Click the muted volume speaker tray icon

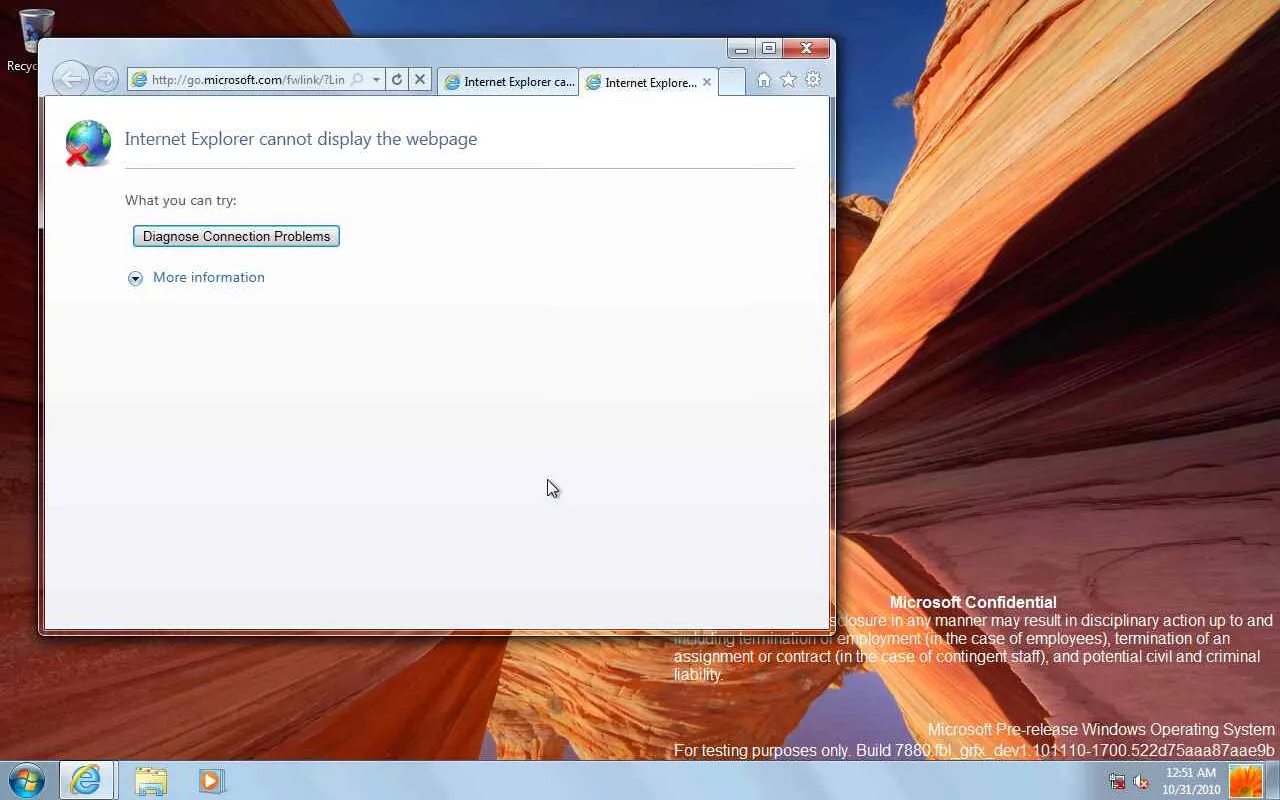click(x=1141, y=781)
